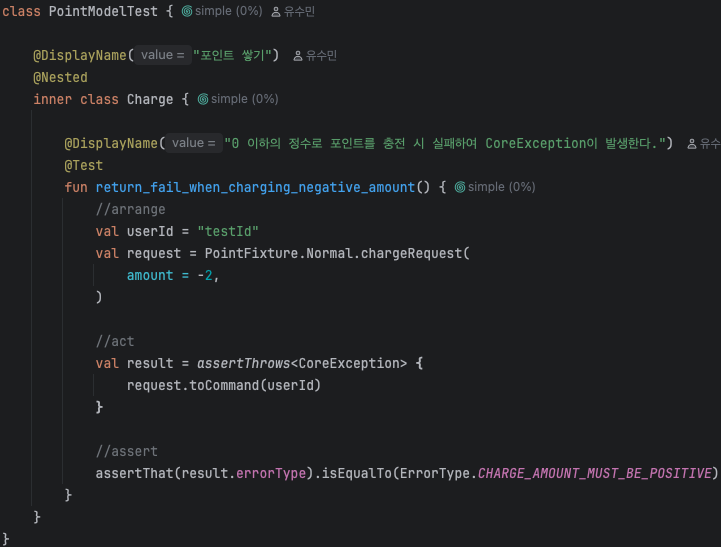The width and height of the screenshot is (721, 547).
Task: Click class name PointModelTest
Action: [103, 11]
